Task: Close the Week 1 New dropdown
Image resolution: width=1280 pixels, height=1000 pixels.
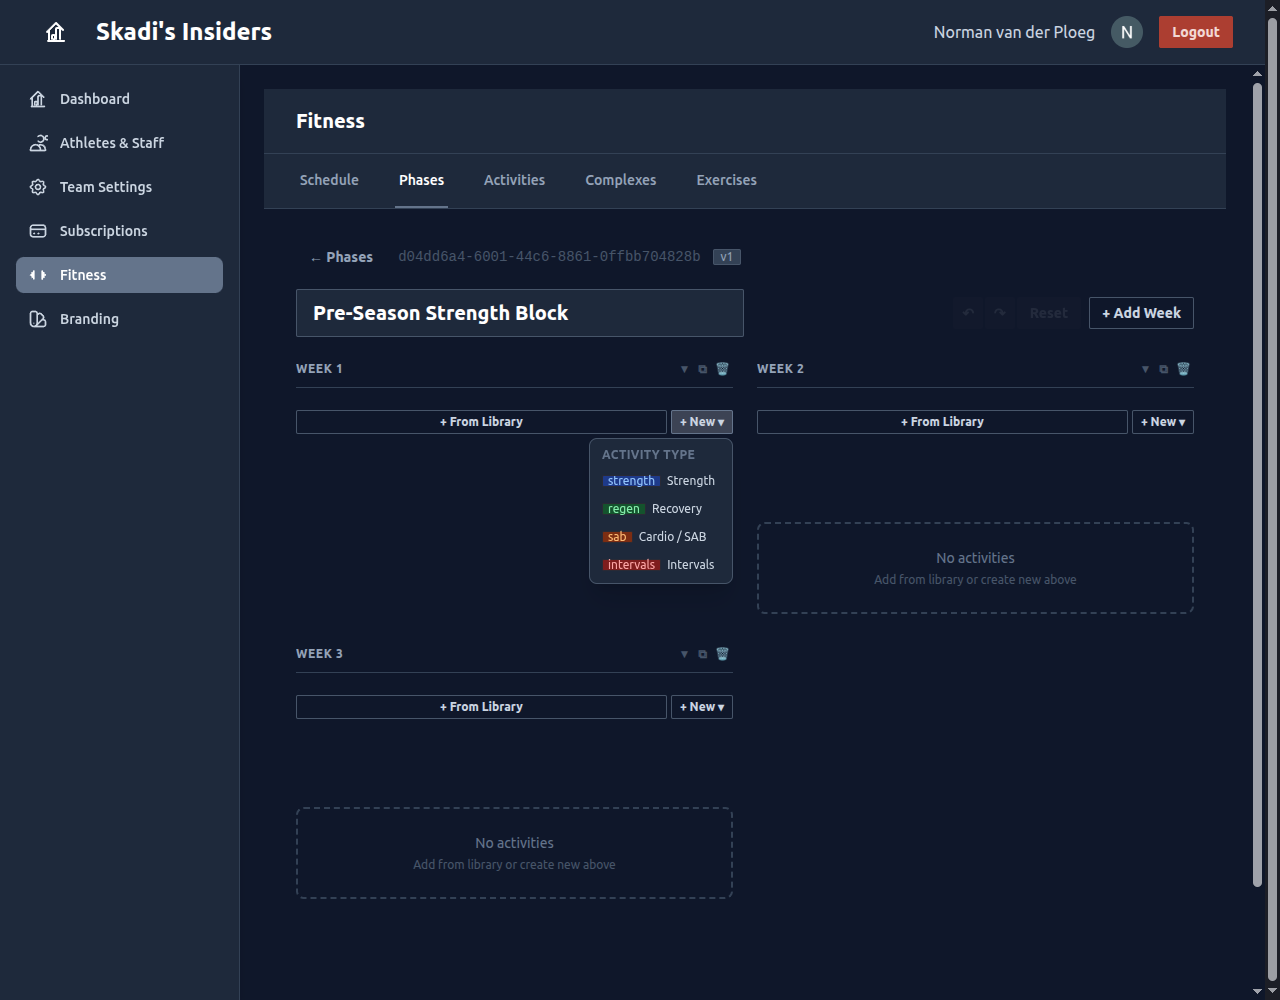Action: coord(702,422)
